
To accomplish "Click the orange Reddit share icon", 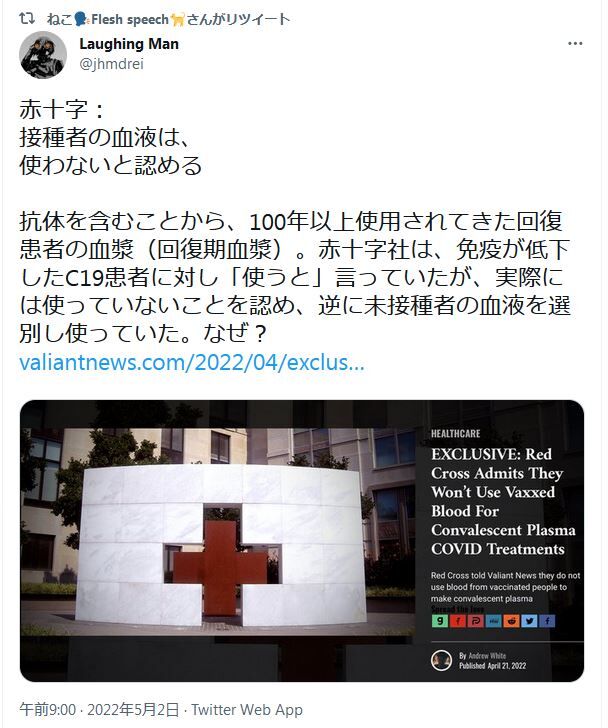I will click(x=511, y=621).
